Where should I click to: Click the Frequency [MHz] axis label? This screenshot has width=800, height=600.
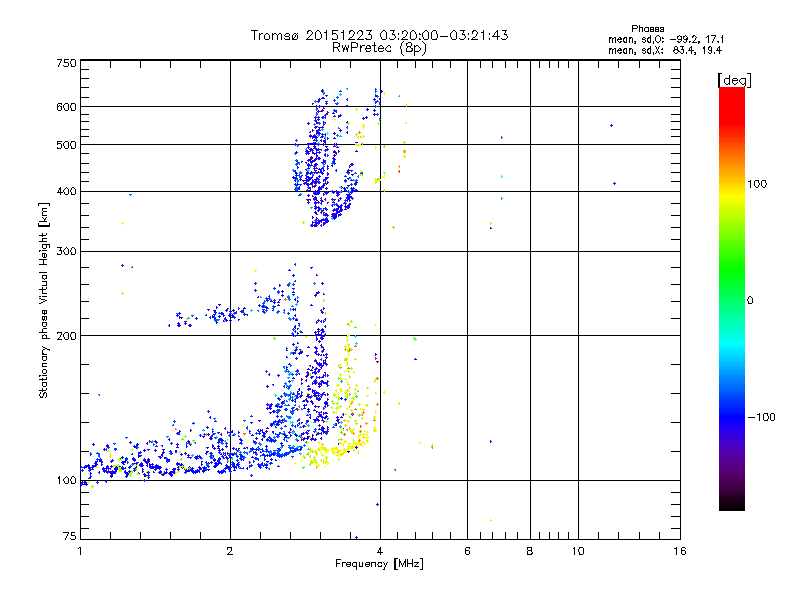pos(379,565)
